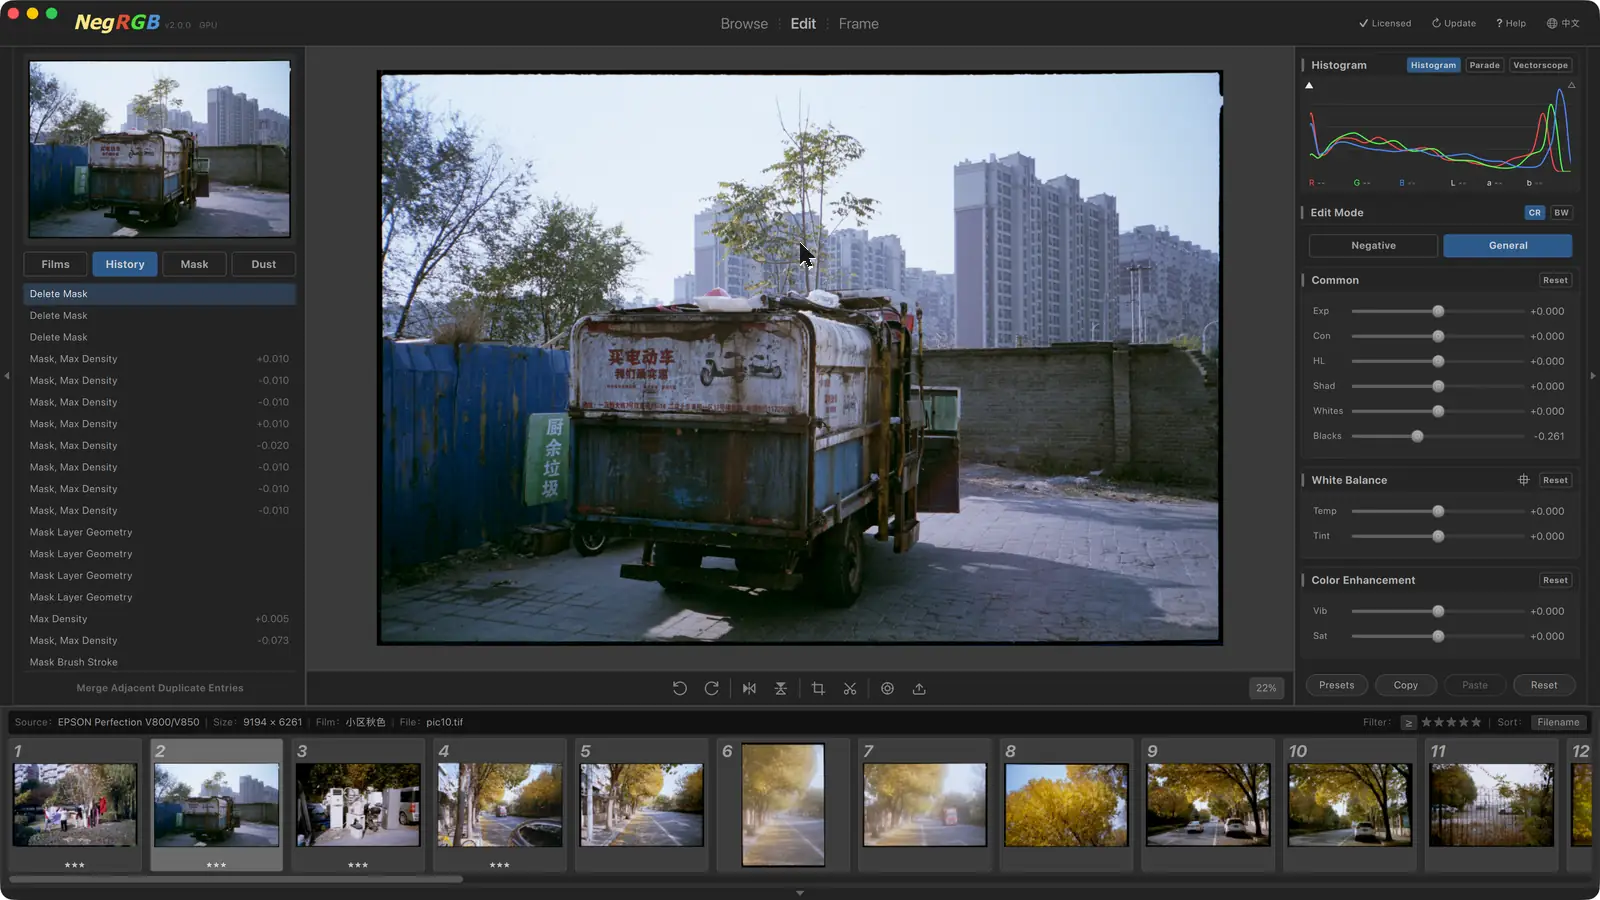Switch to Vectorscope view
The height and width of the screenshot is (900, 1600).
click(x=1540, y=65)
